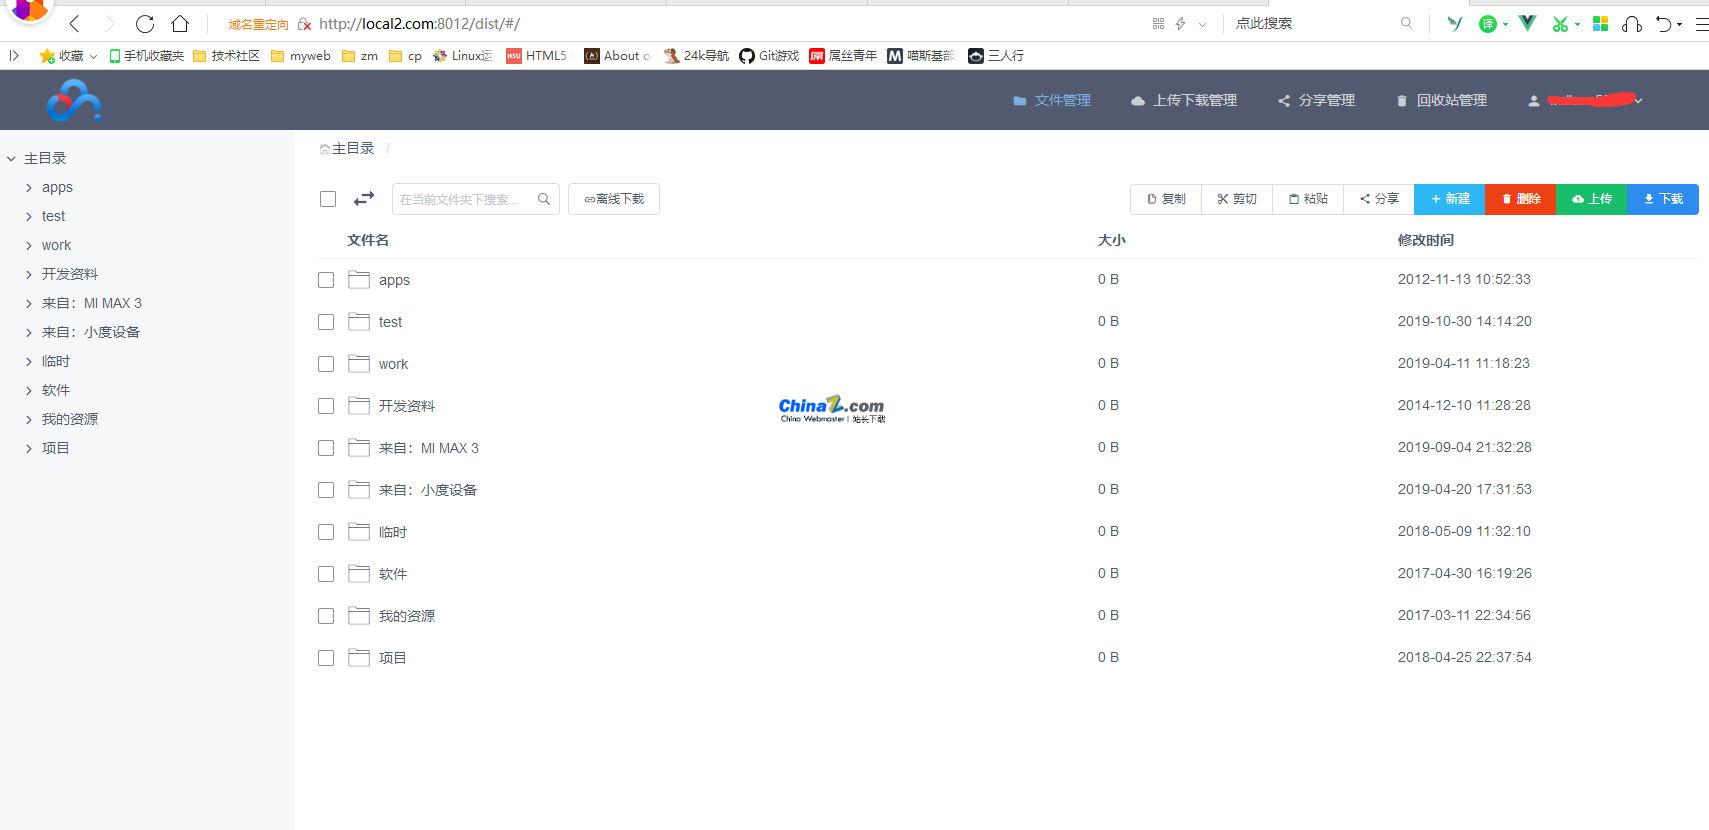
Task: Open 回收站管理 navigation tab
Action: (x=1442, y=100)
